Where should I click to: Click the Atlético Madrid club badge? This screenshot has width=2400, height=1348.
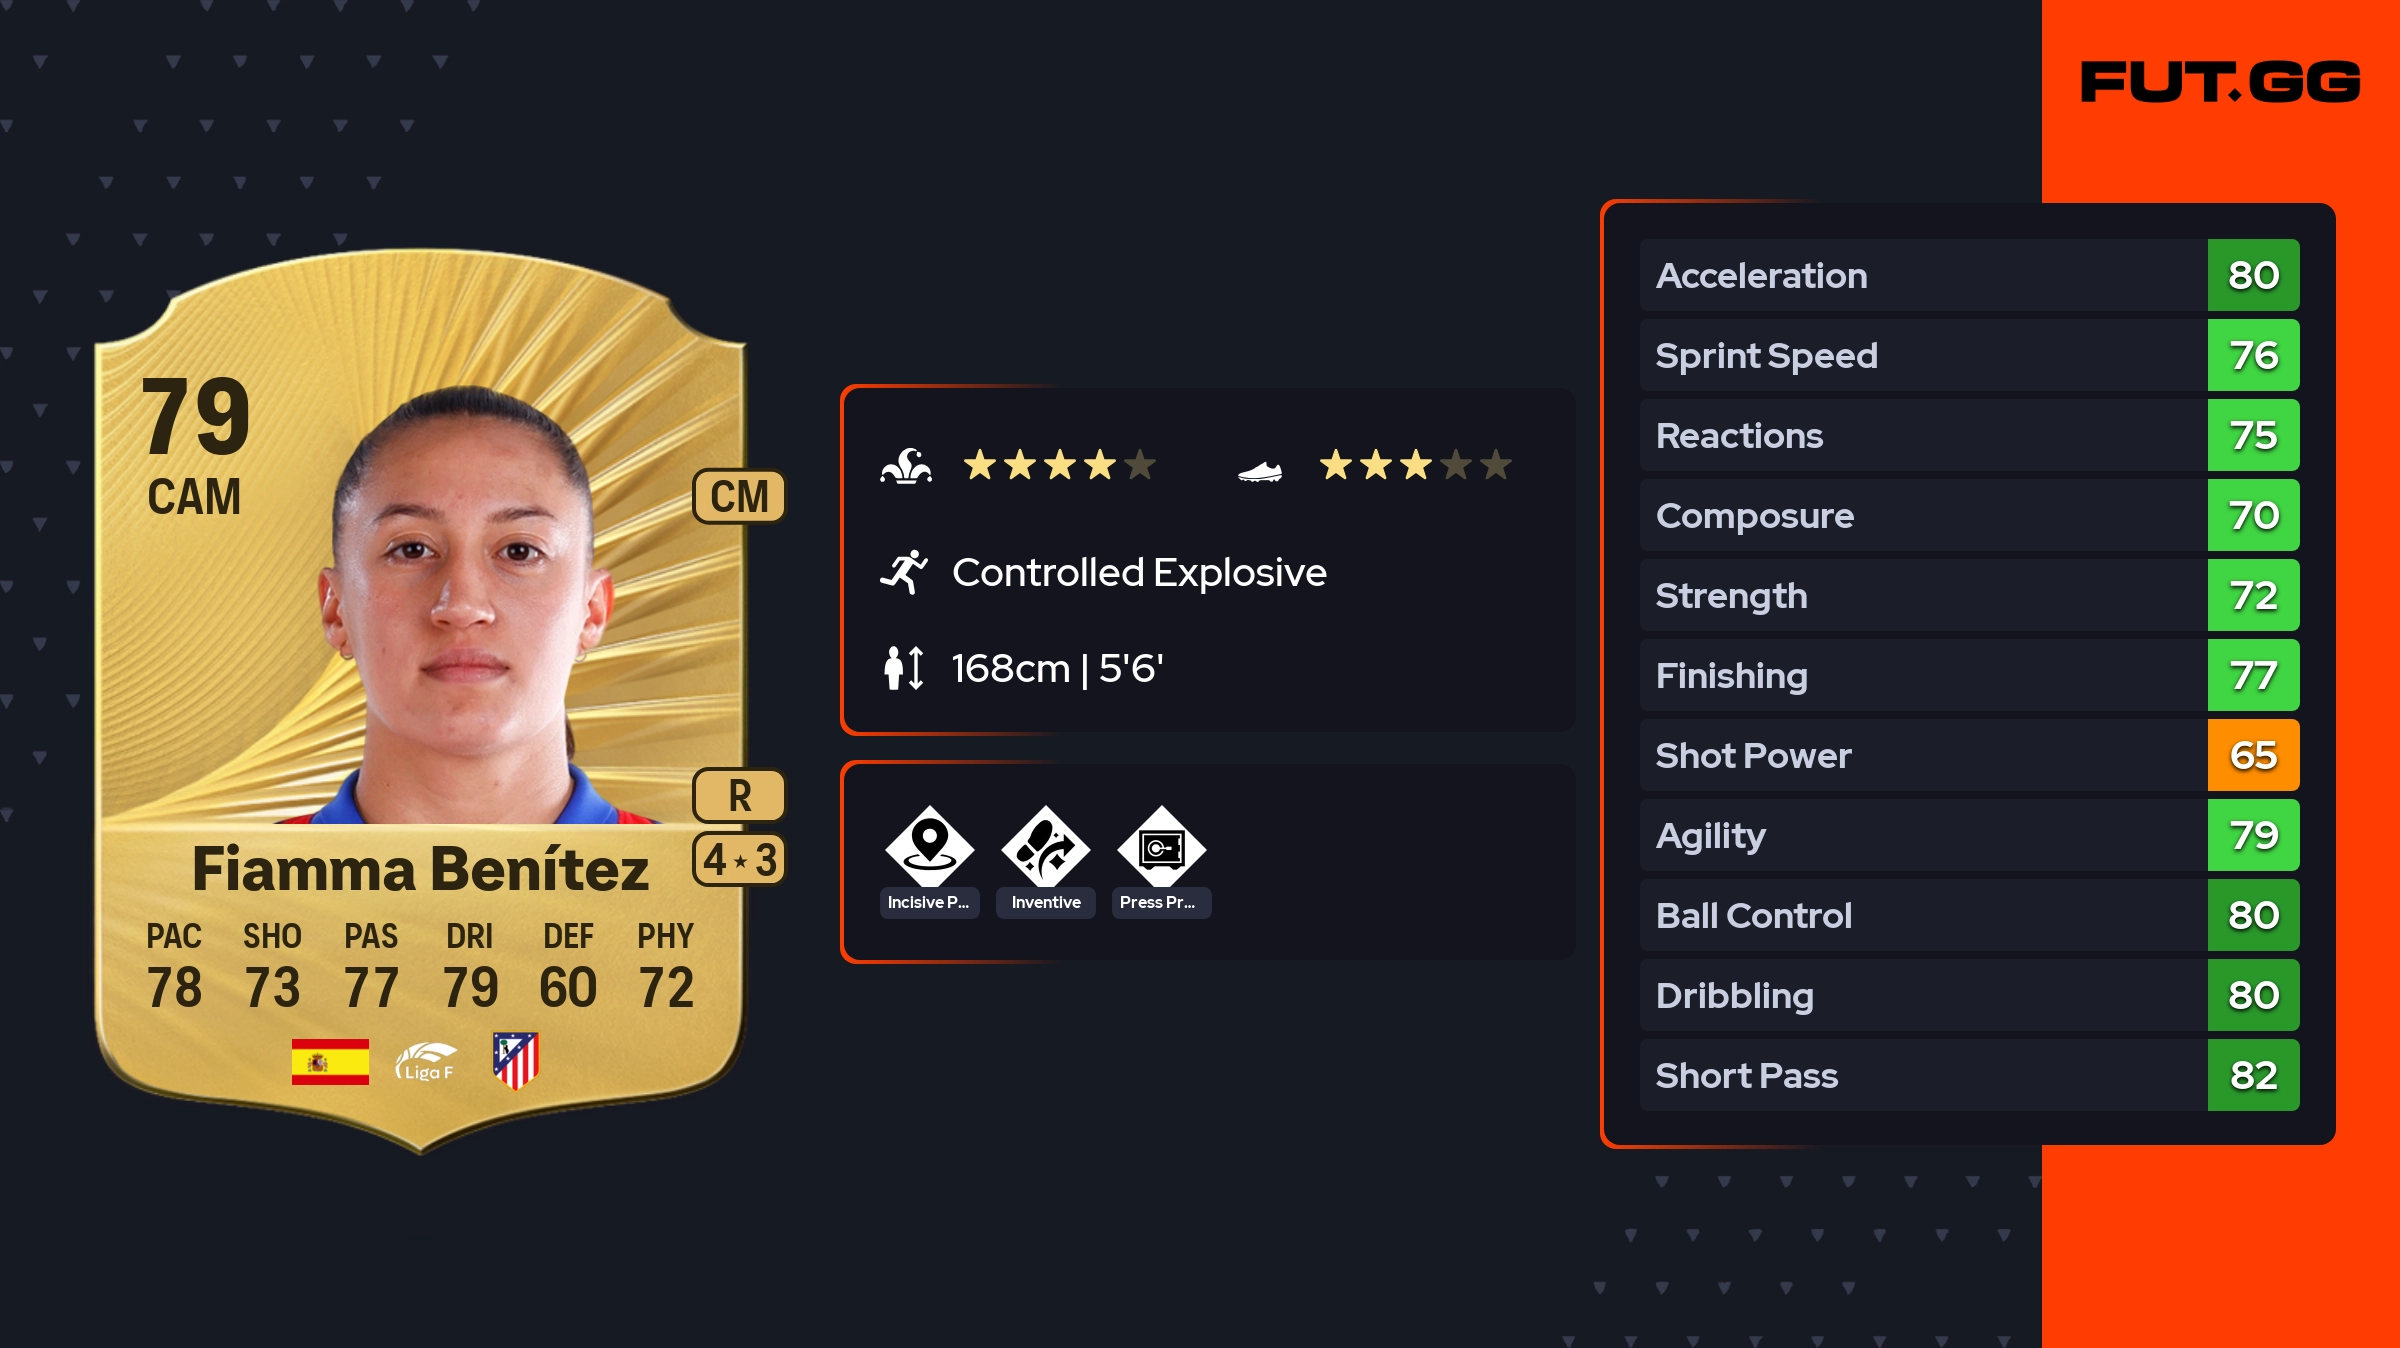[x=516, y=1060]
